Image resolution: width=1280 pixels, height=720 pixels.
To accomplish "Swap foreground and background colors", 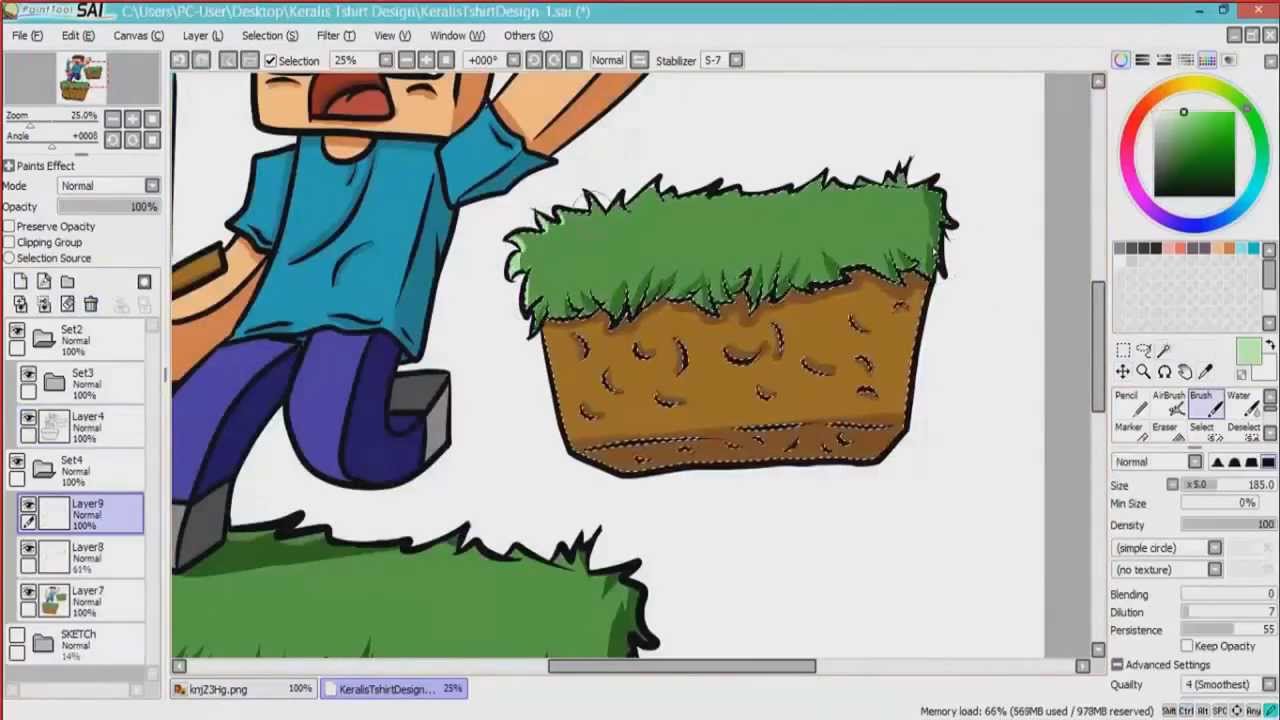I will pyautogui.click(x=1270, y=346).
